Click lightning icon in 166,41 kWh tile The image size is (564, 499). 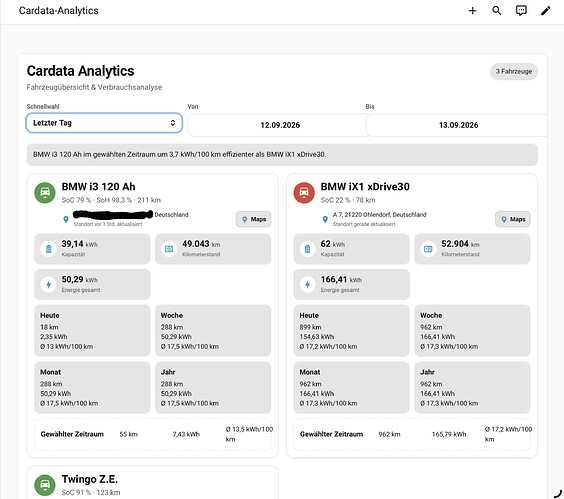[308, 284]
